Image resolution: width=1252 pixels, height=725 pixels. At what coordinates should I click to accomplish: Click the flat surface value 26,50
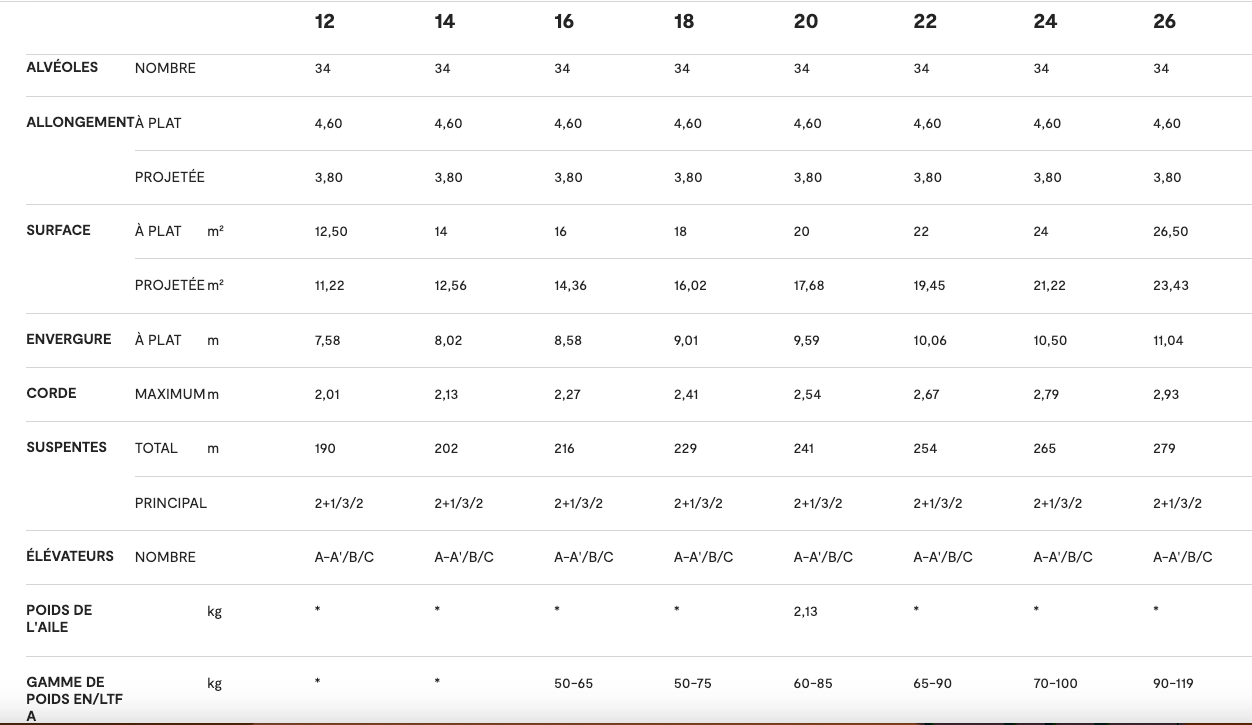click(1170, 231)
